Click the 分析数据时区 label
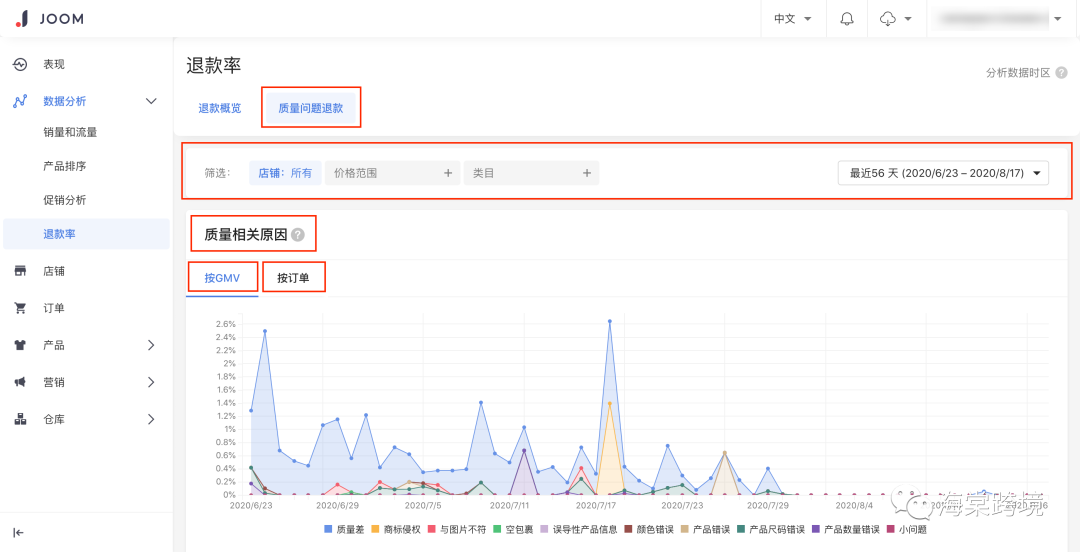 point(1018,73)
